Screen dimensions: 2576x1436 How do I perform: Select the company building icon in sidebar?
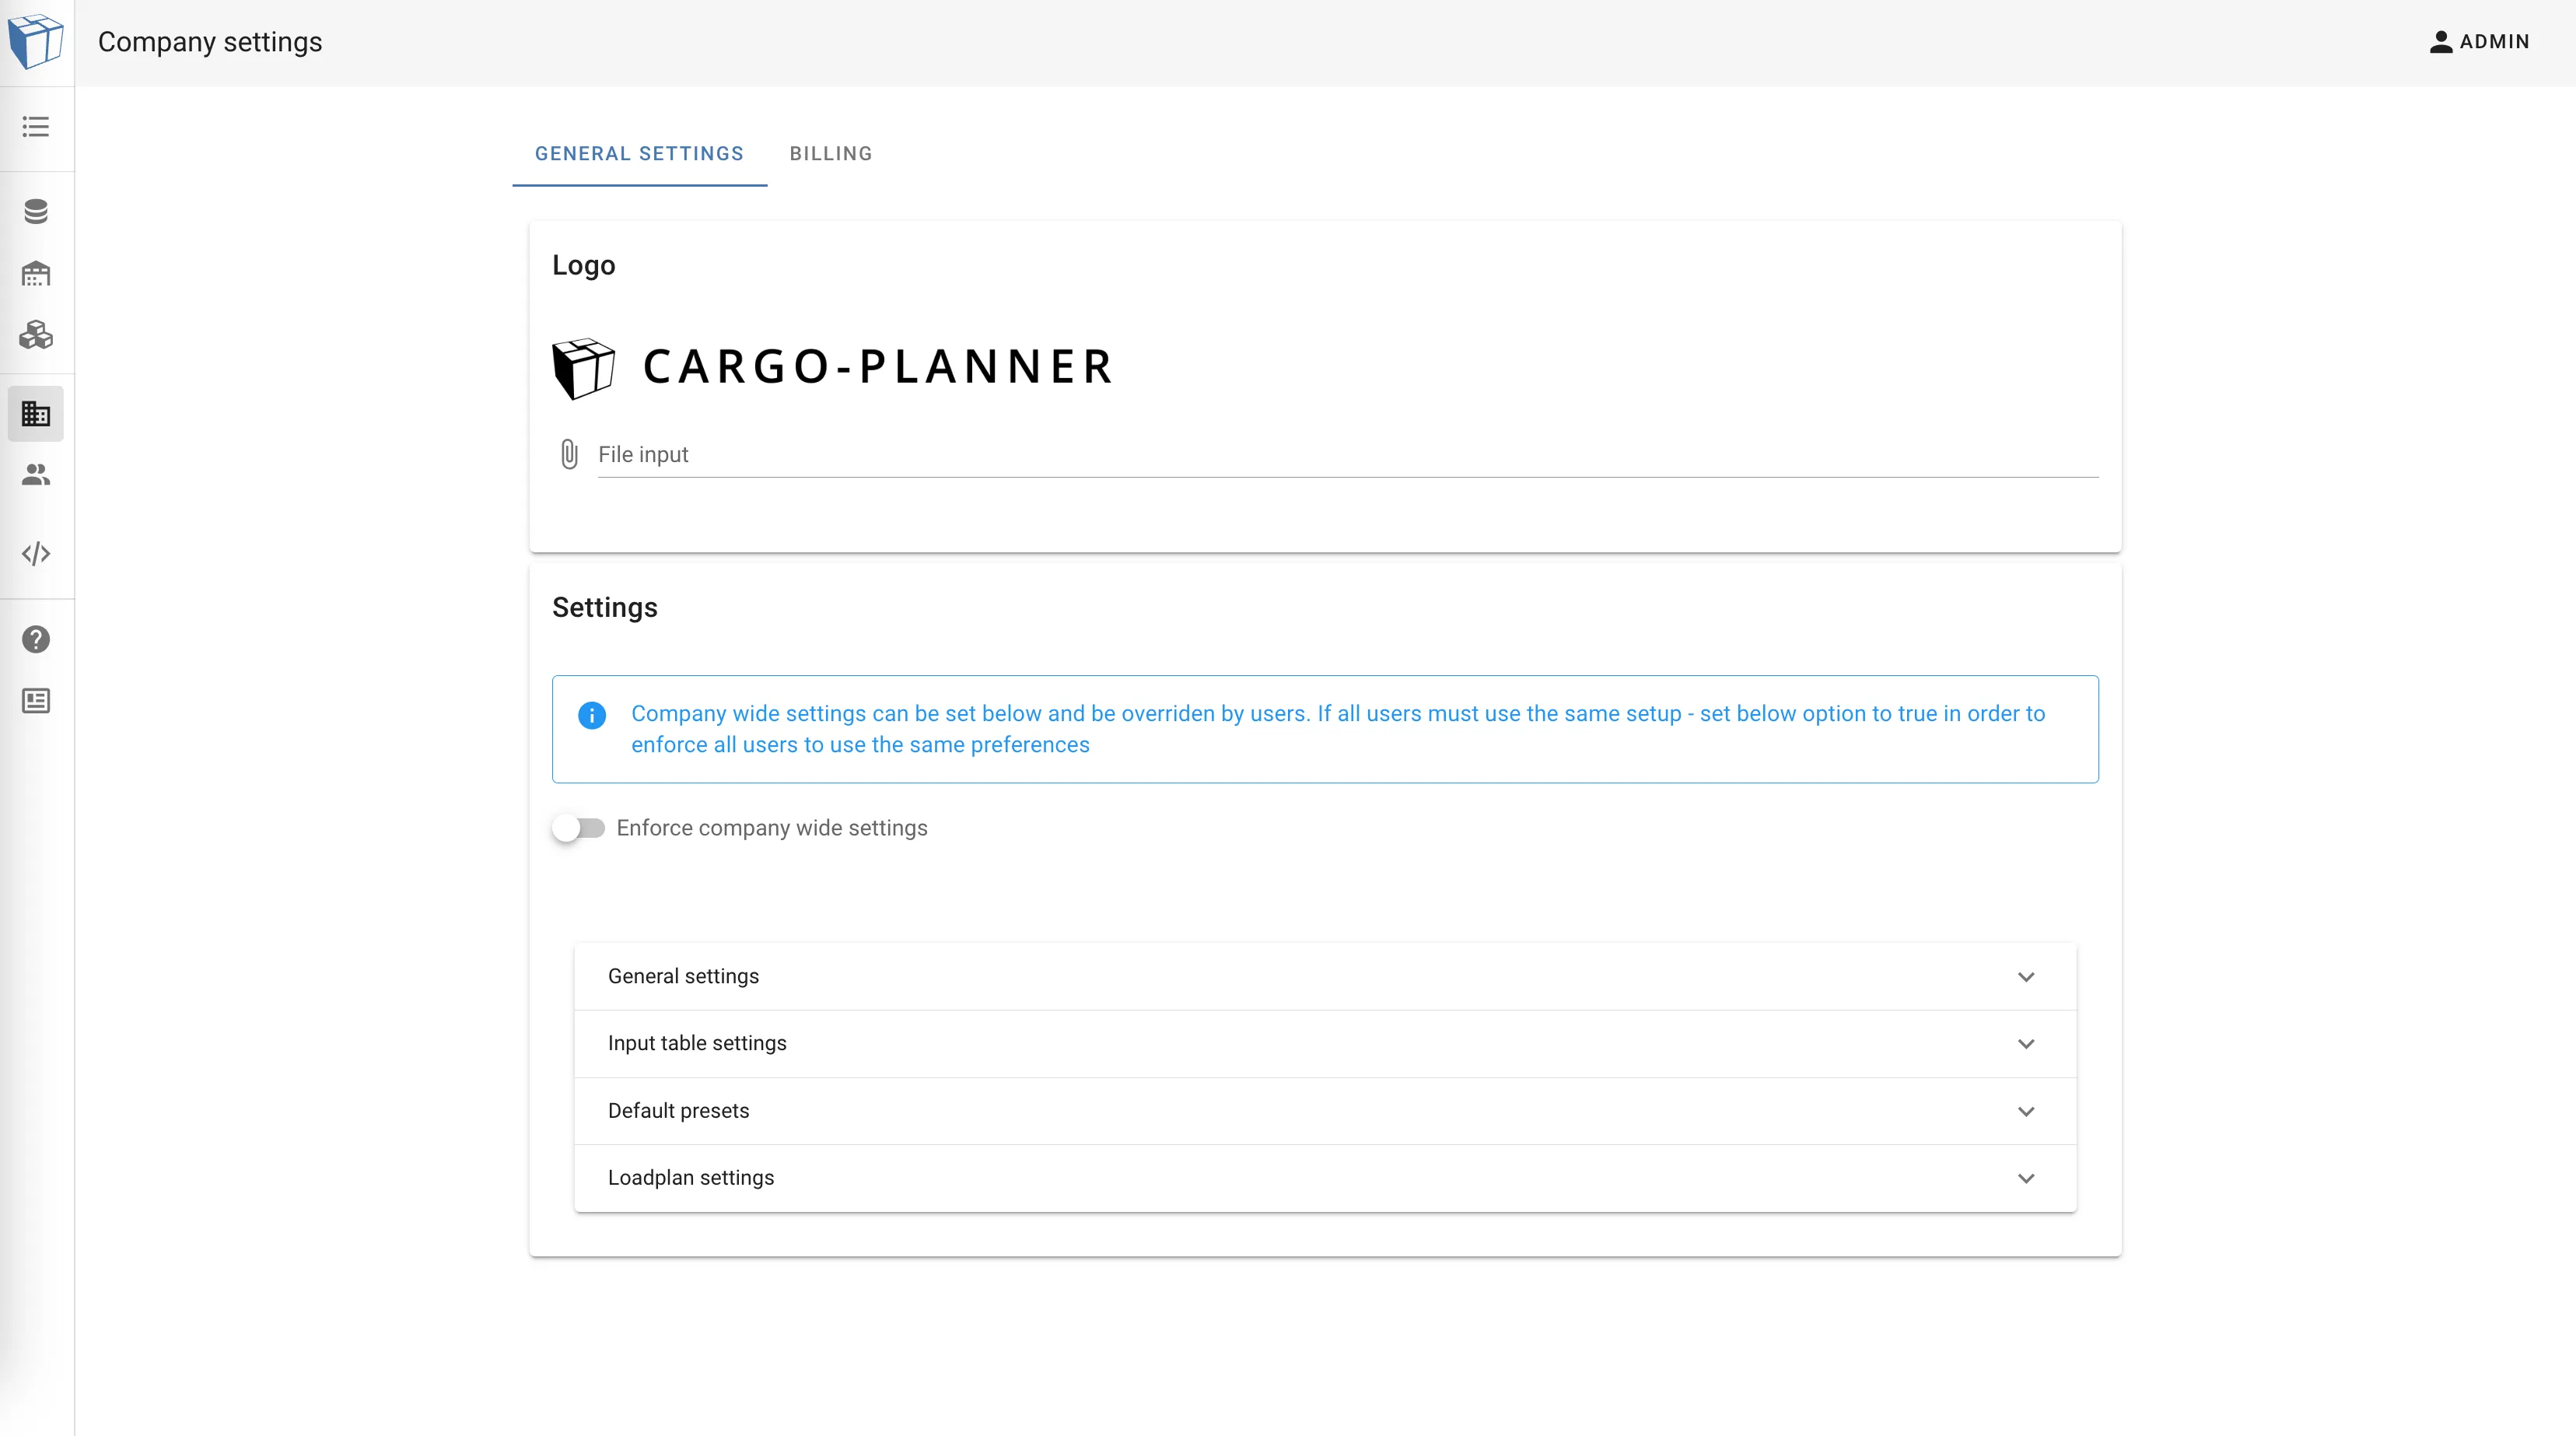[x=36, y=413]
